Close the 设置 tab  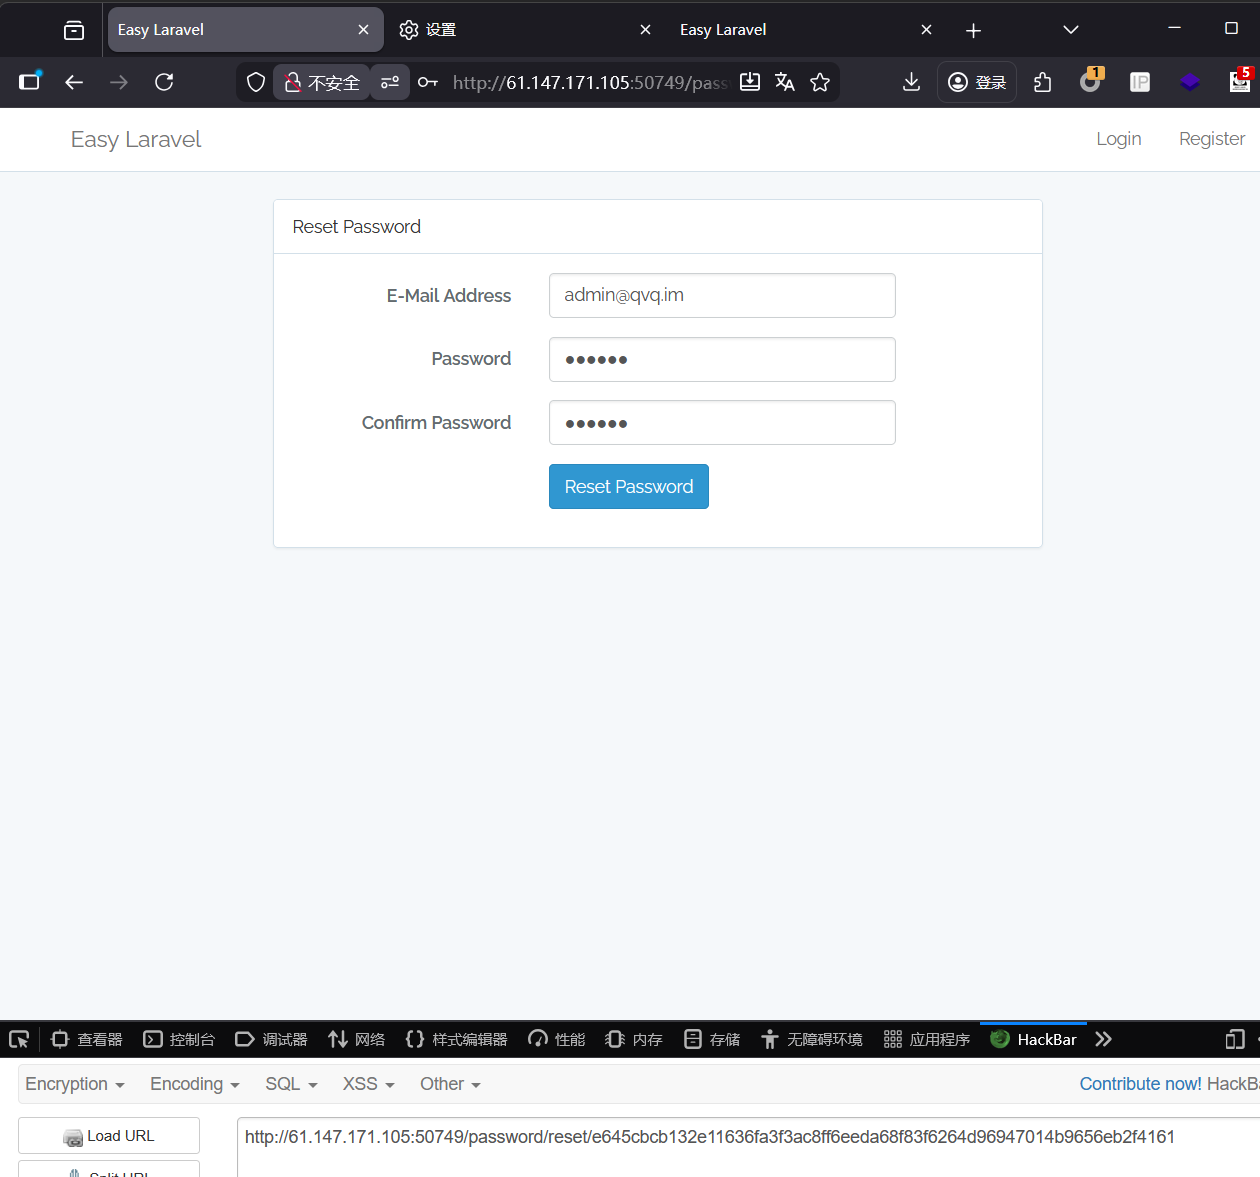[x=645, y=30]
